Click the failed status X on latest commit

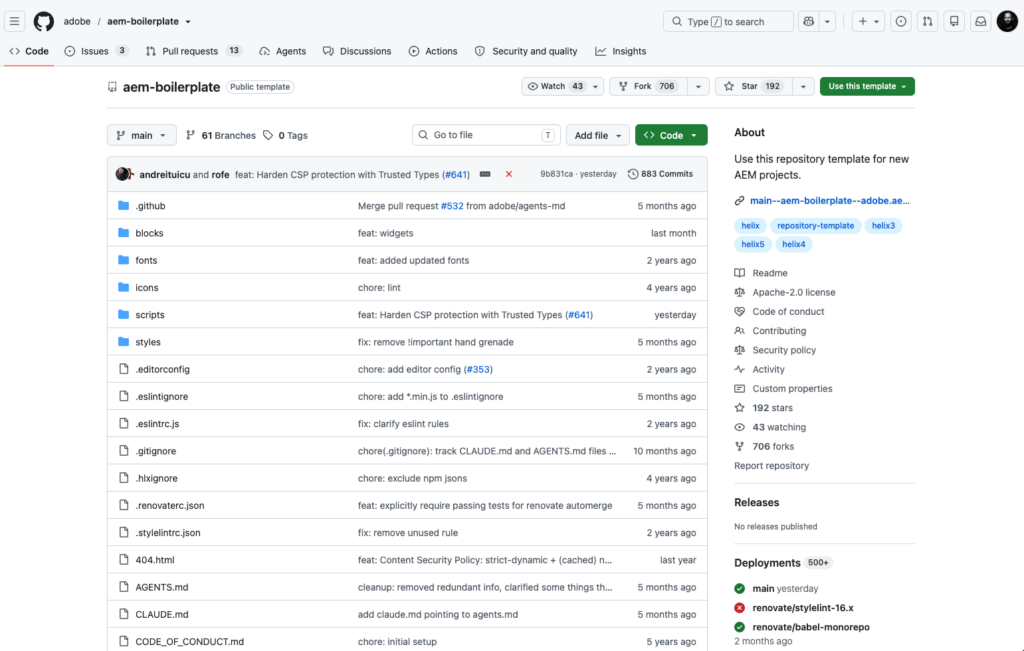tap(509, 174)
